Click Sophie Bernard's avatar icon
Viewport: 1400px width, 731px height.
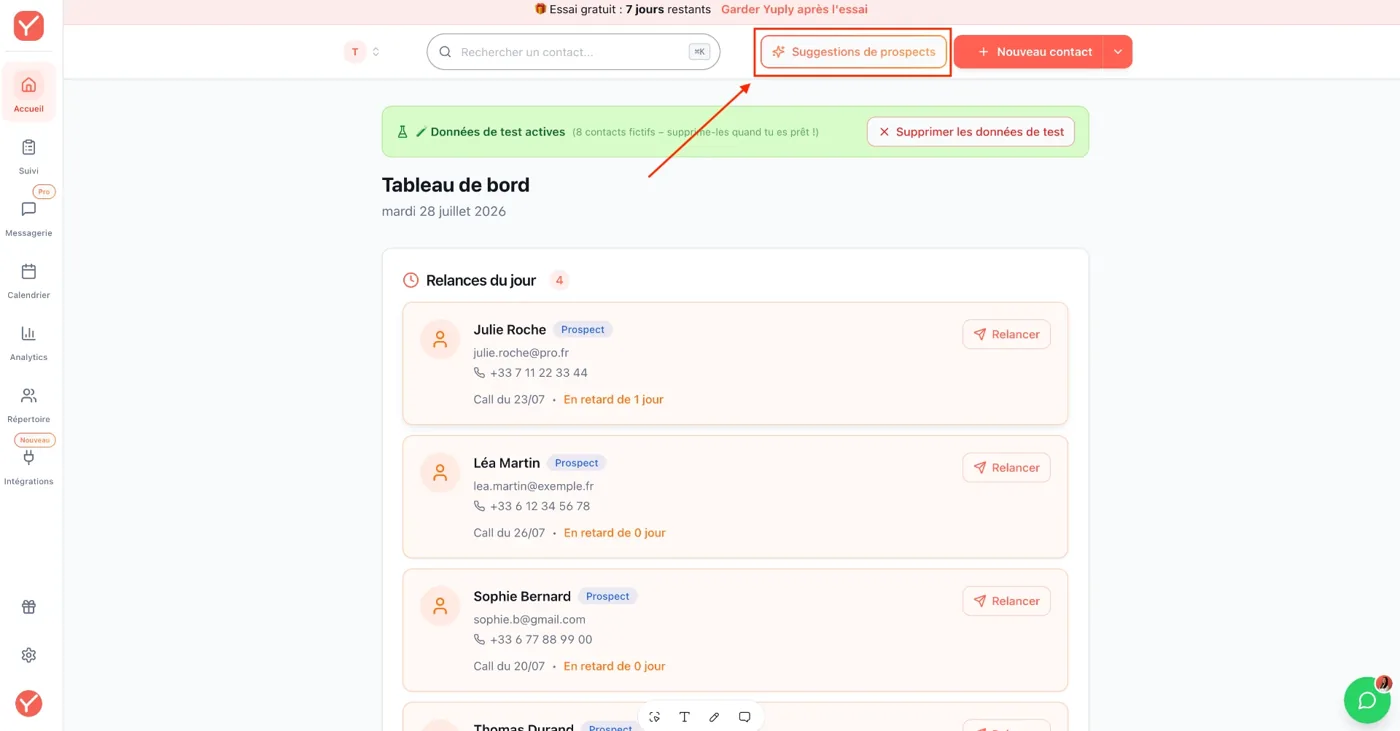coord(440,606)
